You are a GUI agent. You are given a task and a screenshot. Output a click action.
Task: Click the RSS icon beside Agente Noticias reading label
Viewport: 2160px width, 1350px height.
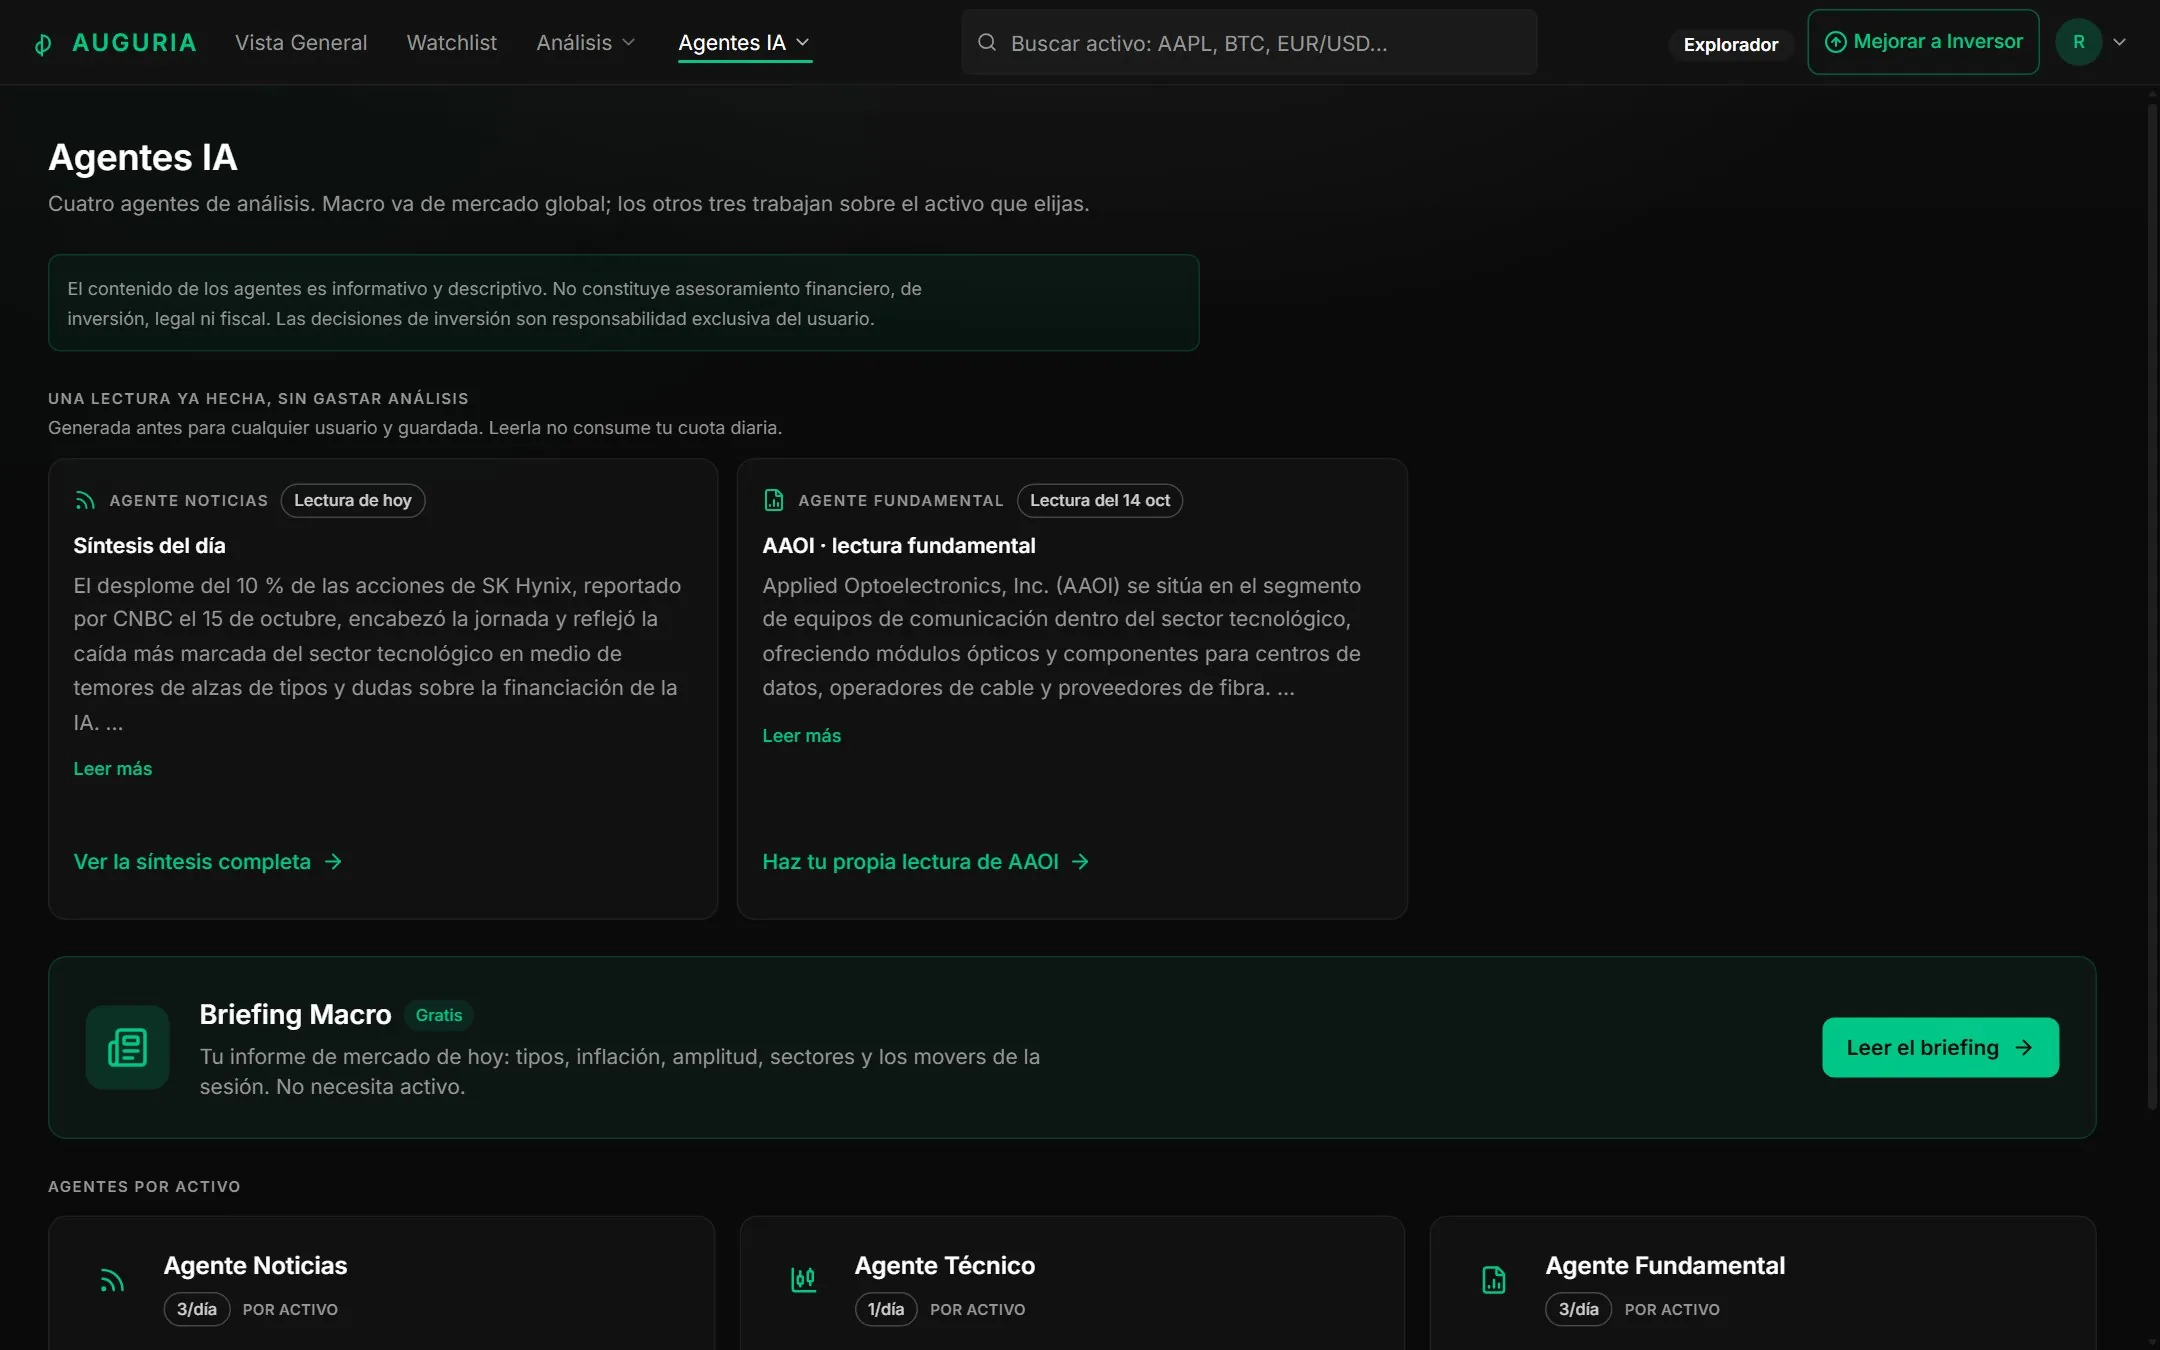[x=85, y=501]
